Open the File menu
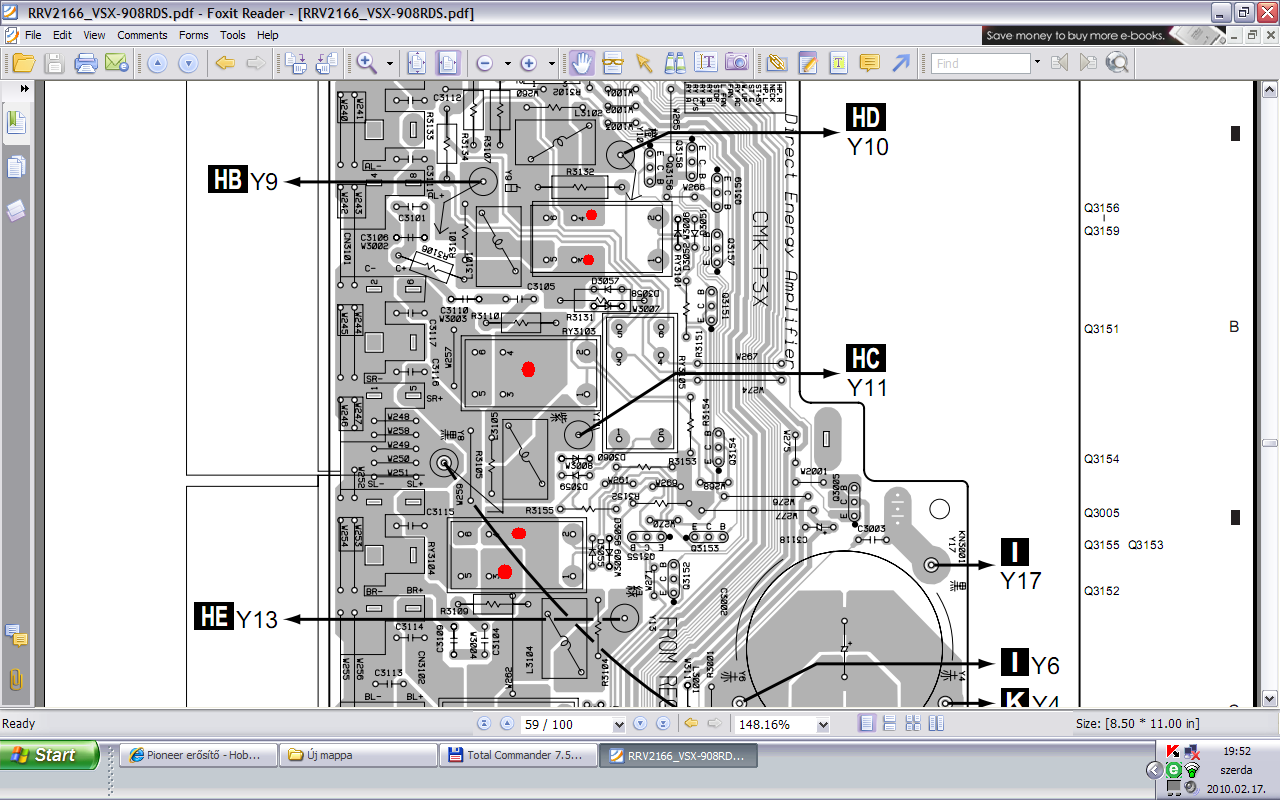1280x800 pixels. click(33, 35)
